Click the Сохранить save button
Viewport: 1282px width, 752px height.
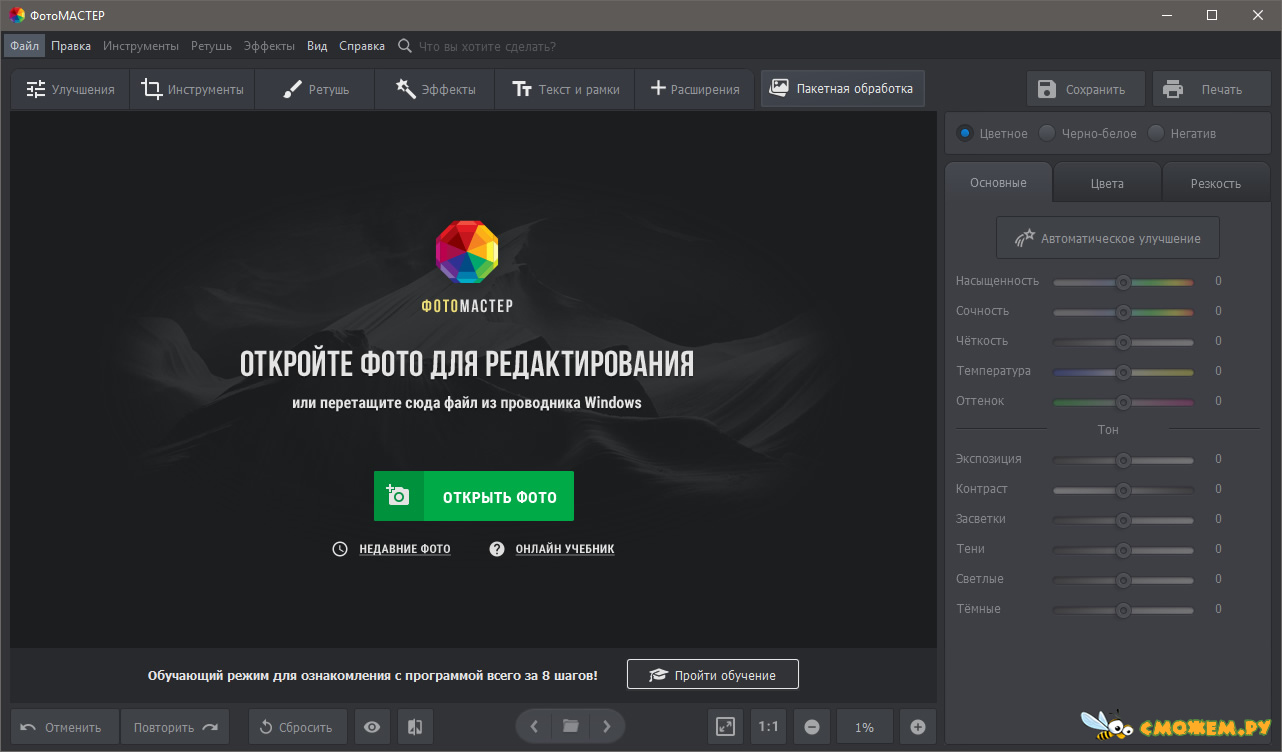pyautogui.click(x=1085, y=89)
